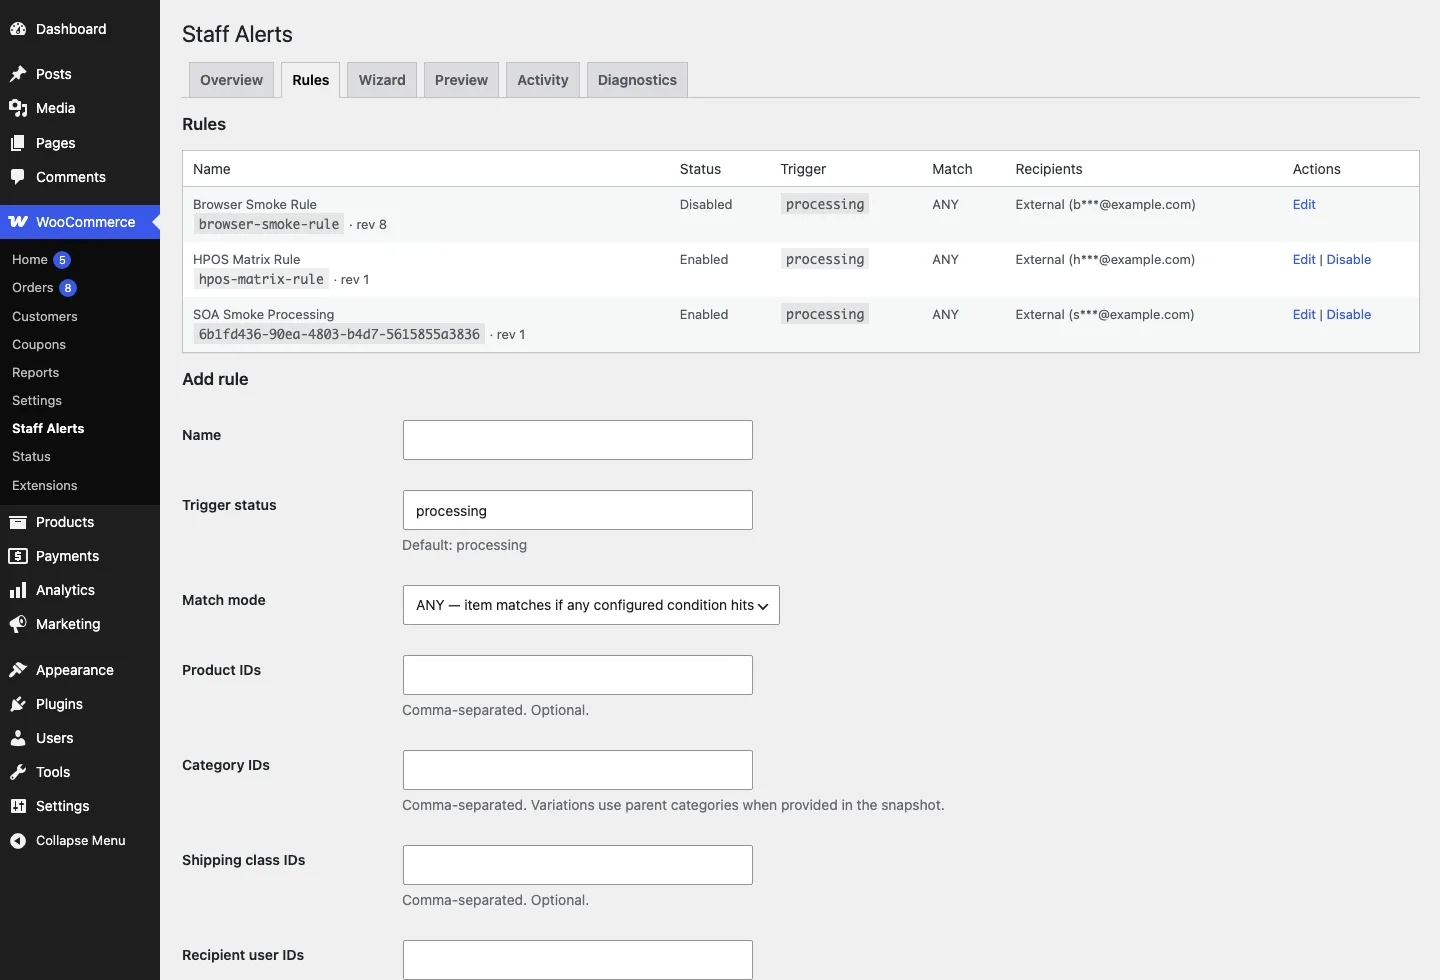Edit the HPOS Matrix Rule

(1304, 259)
